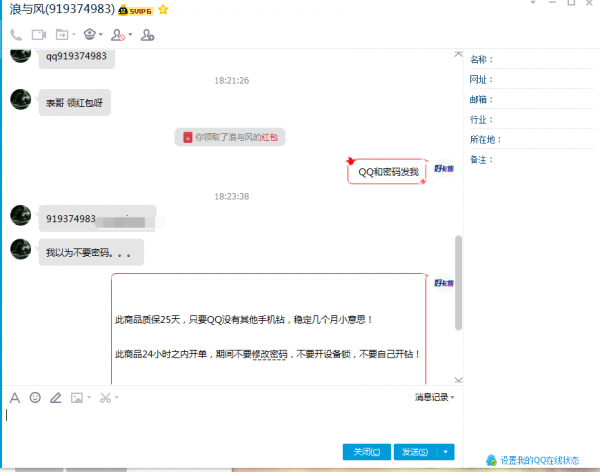This screenshot has height=472, width=600.
Task: Click the QQ penguin online status icon
Action: [x=491, y=460]
